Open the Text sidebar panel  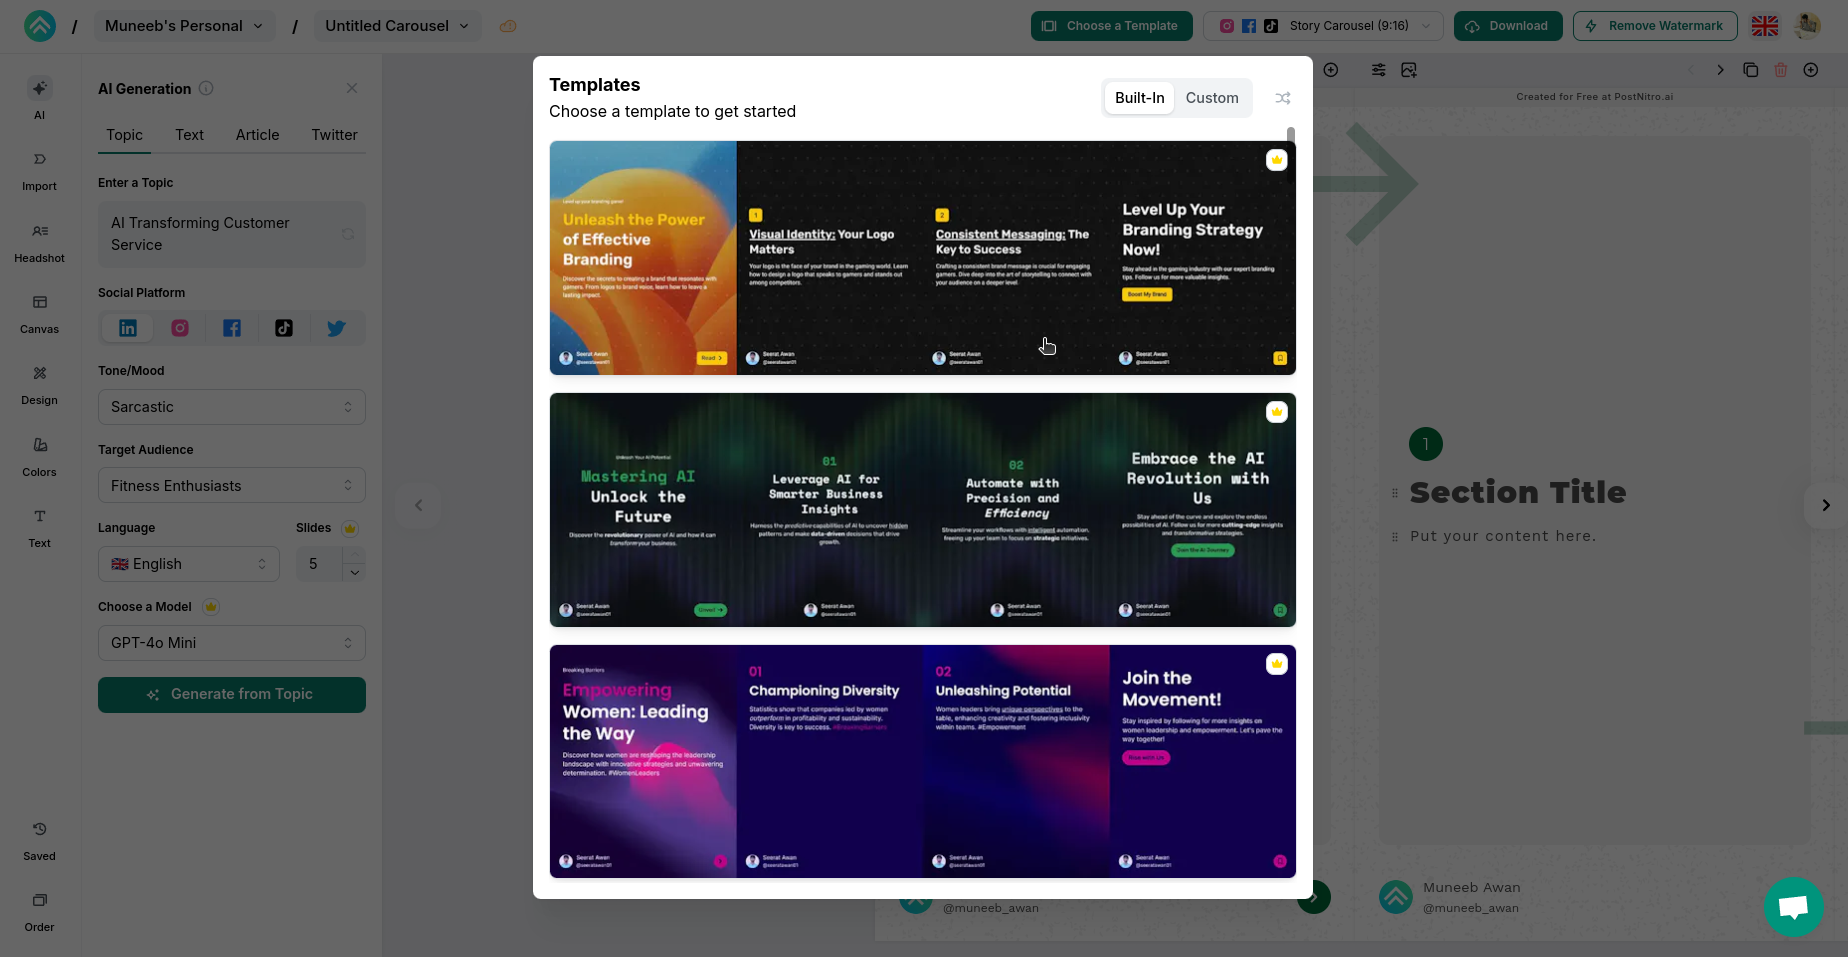(39, 528)
